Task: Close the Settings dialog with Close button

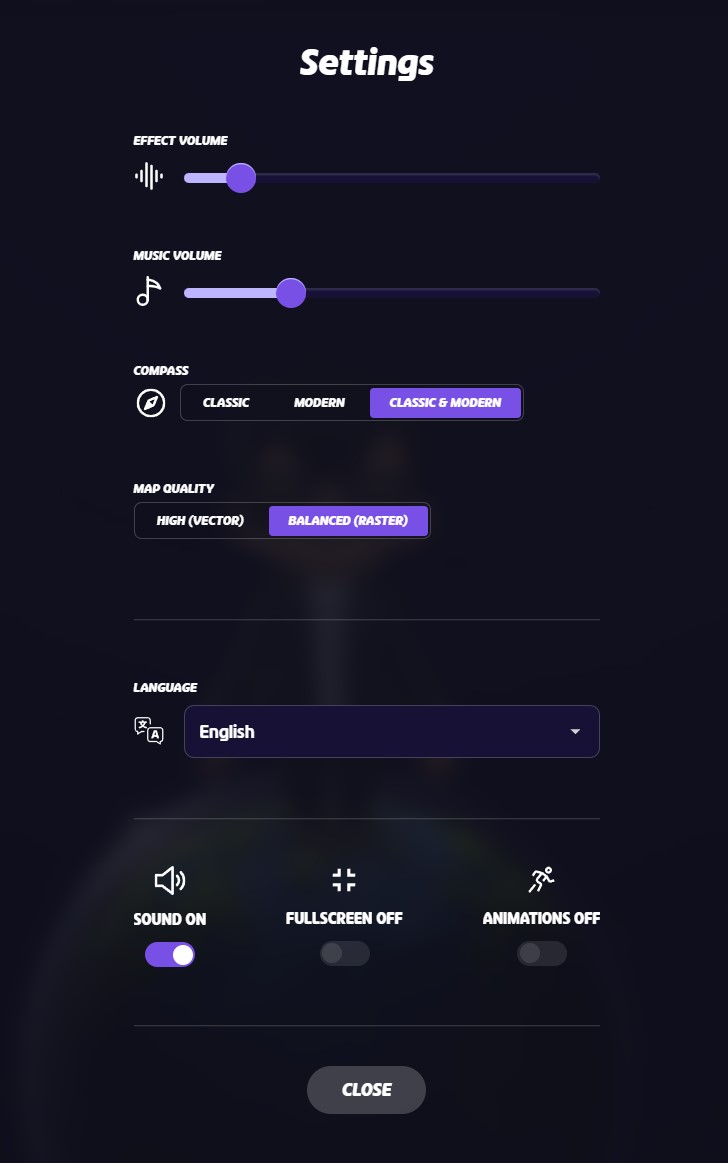Action: pyautogui.click(x=366, y=1090)
